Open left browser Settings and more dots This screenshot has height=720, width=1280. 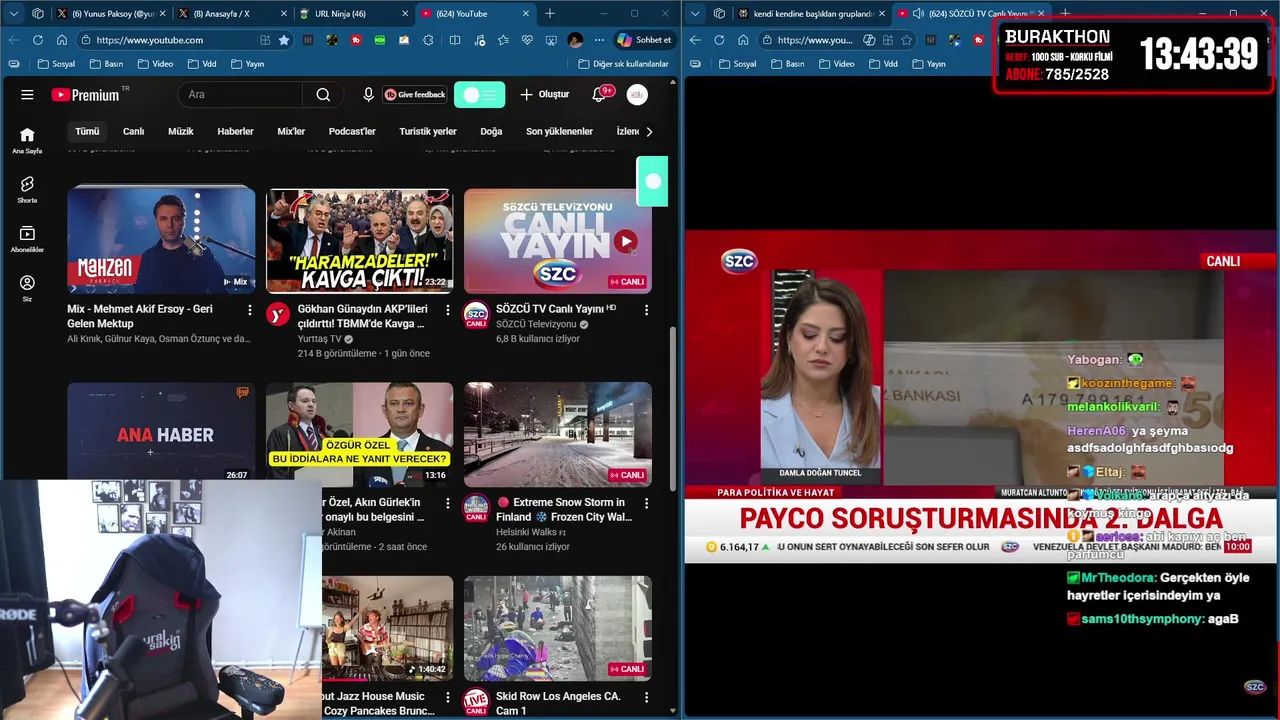click(x=599, y=40)
